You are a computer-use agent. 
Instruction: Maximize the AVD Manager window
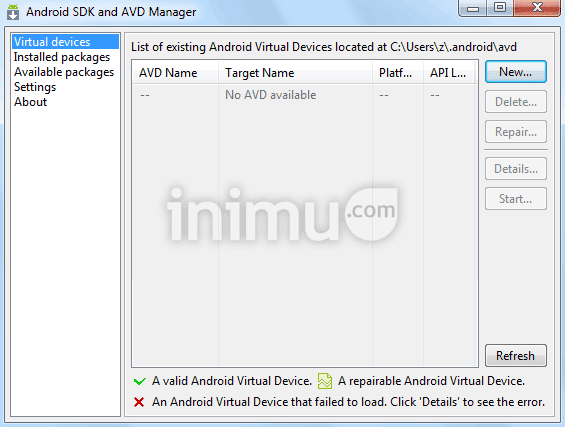tap(500, 8)
